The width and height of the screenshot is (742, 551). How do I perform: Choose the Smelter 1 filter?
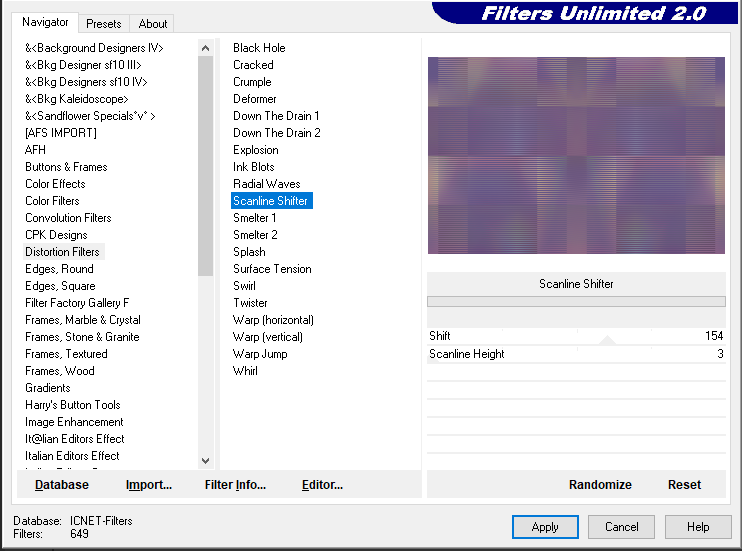tap(255, 218)
